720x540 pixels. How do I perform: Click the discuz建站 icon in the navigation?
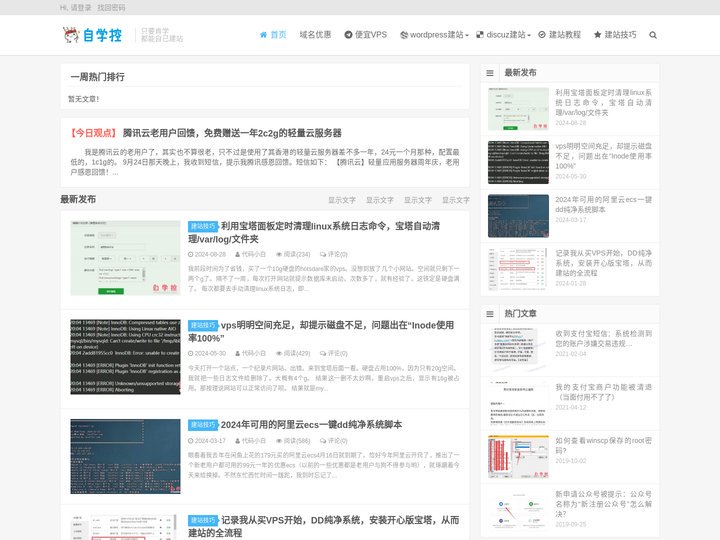(x=480, y=35)
